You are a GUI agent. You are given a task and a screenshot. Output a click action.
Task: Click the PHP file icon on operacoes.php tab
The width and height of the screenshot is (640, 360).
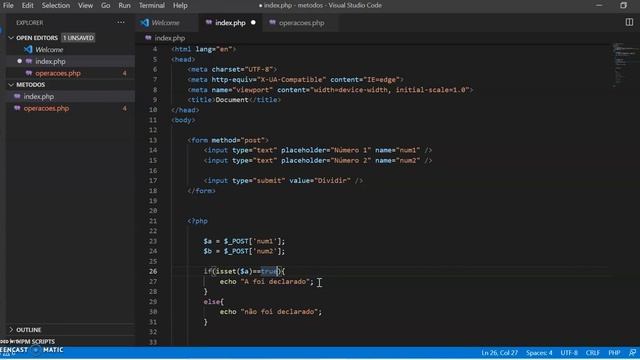(x=272, y=22)
